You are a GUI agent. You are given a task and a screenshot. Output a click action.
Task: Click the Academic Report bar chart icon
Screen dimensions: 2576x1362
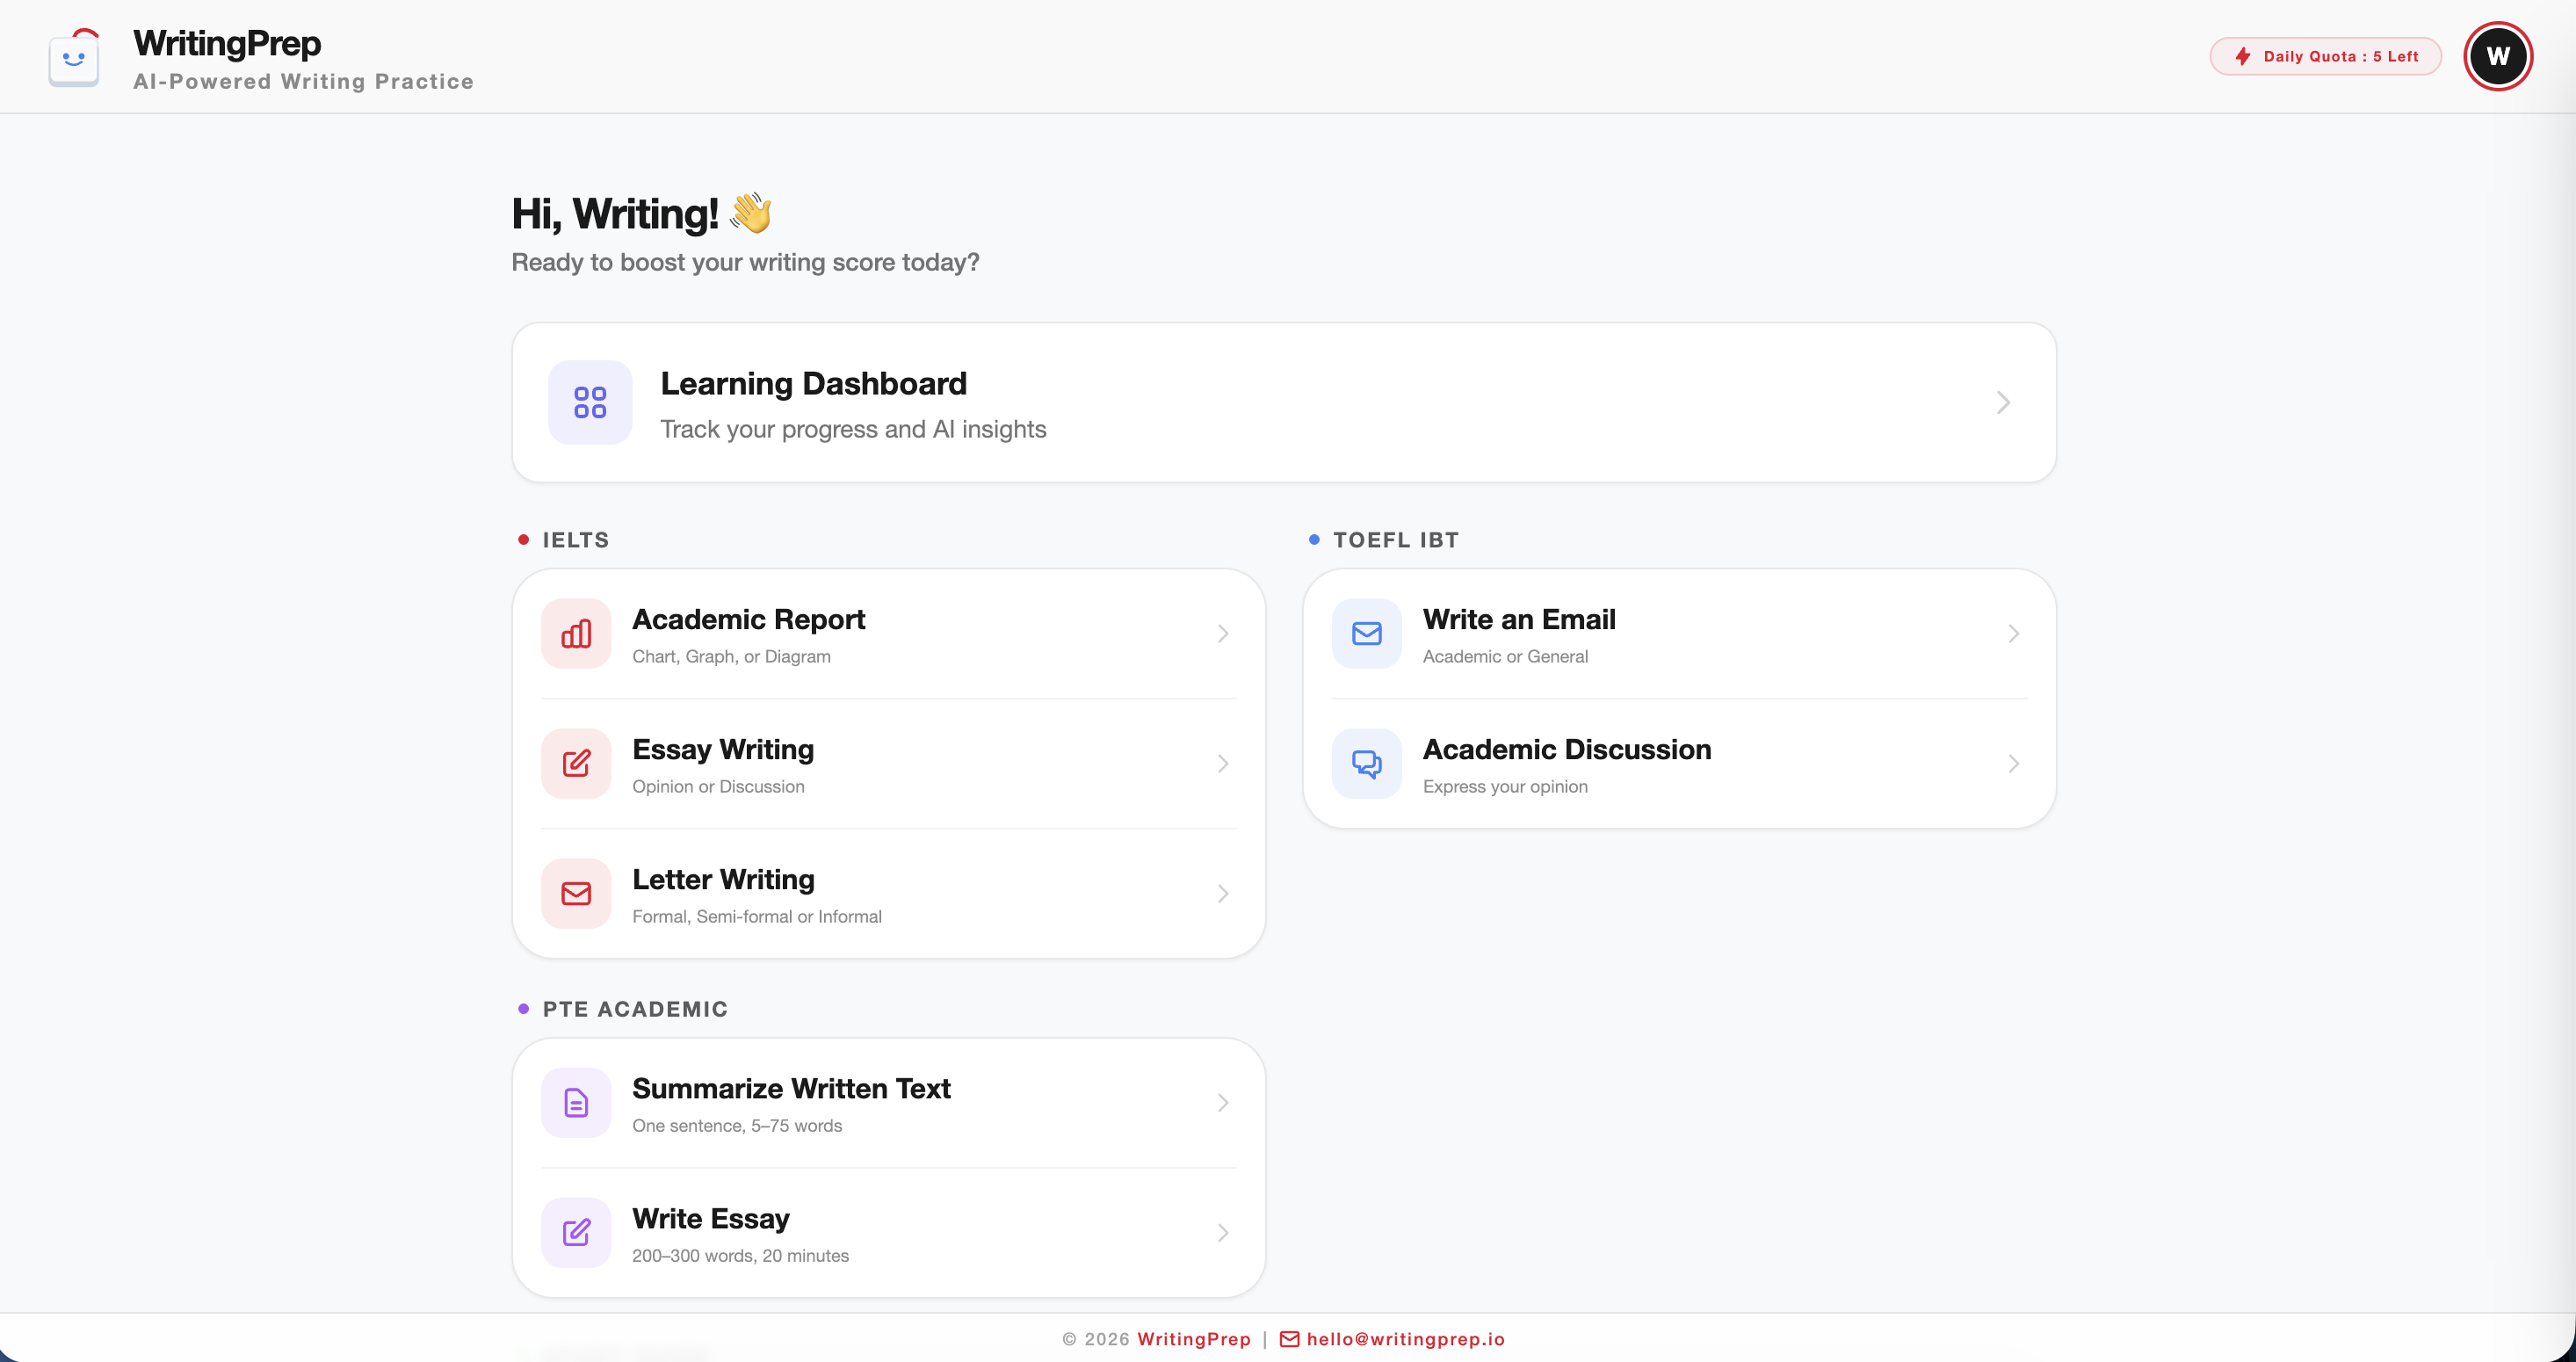tap(576, 633)
